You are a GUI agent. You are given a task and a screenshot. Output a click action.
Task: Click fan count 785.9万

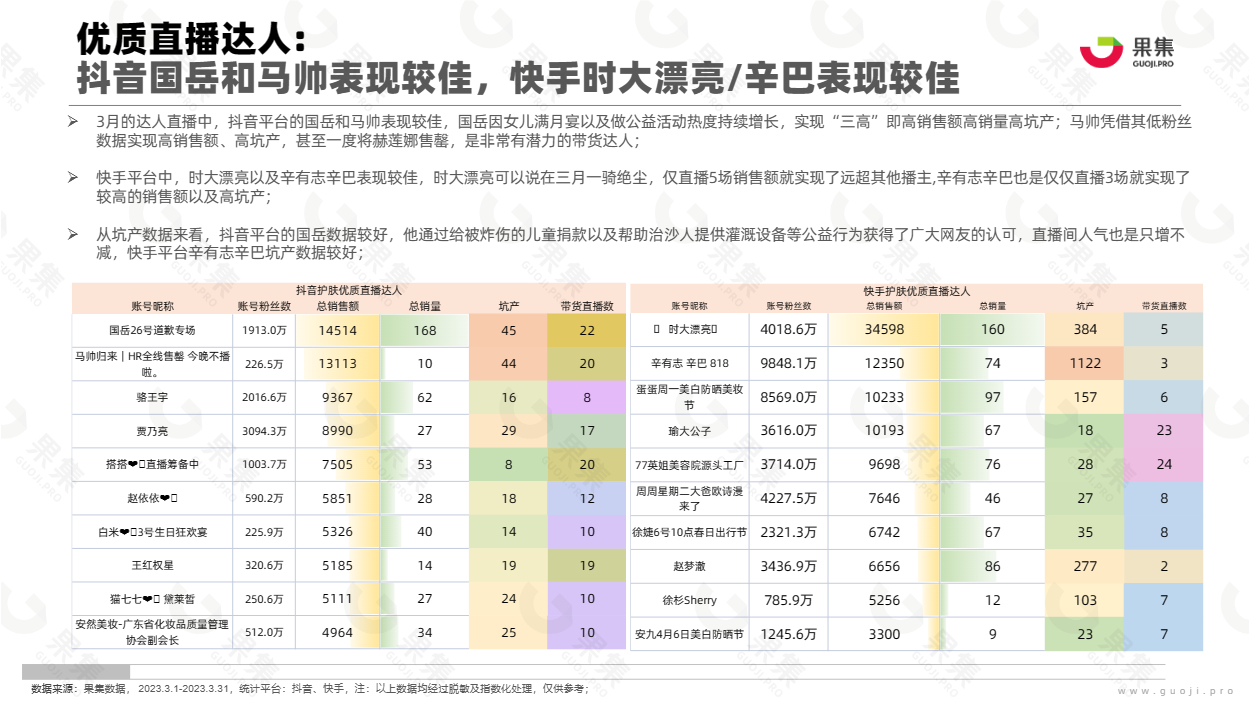[x=789, y=600]
